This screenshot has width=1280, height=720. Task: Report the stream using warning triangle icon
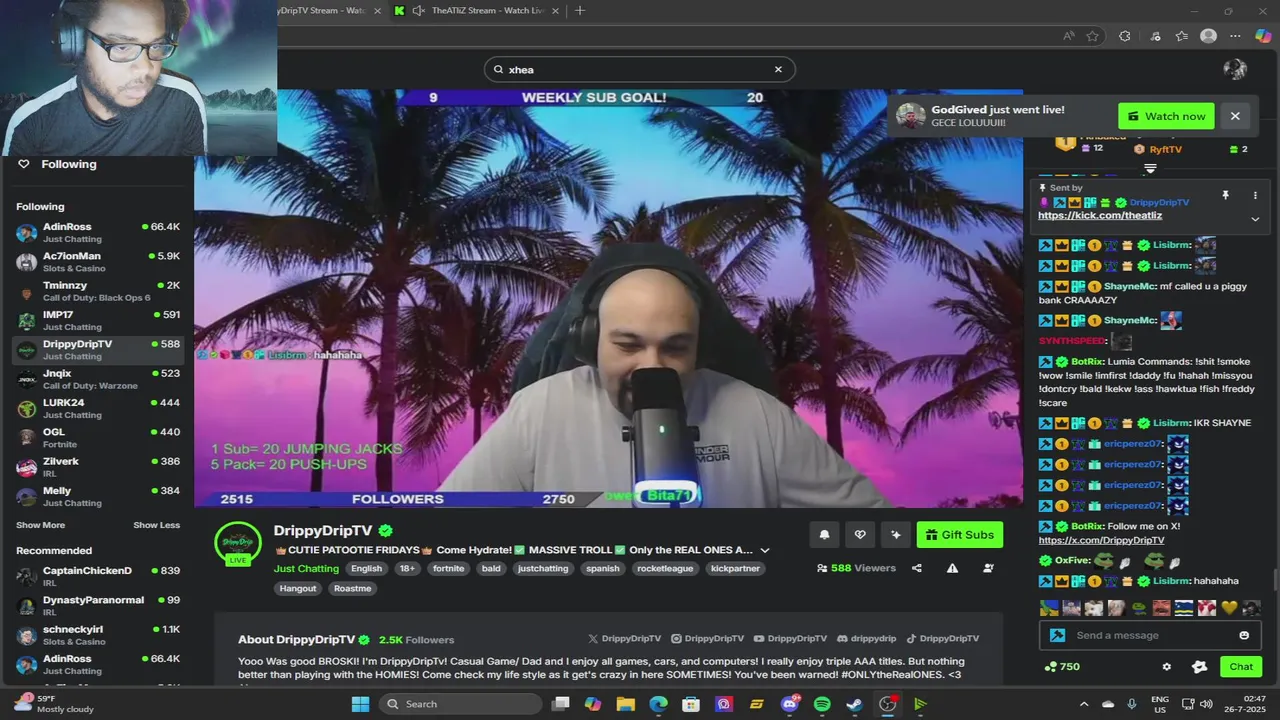(952, 568)
